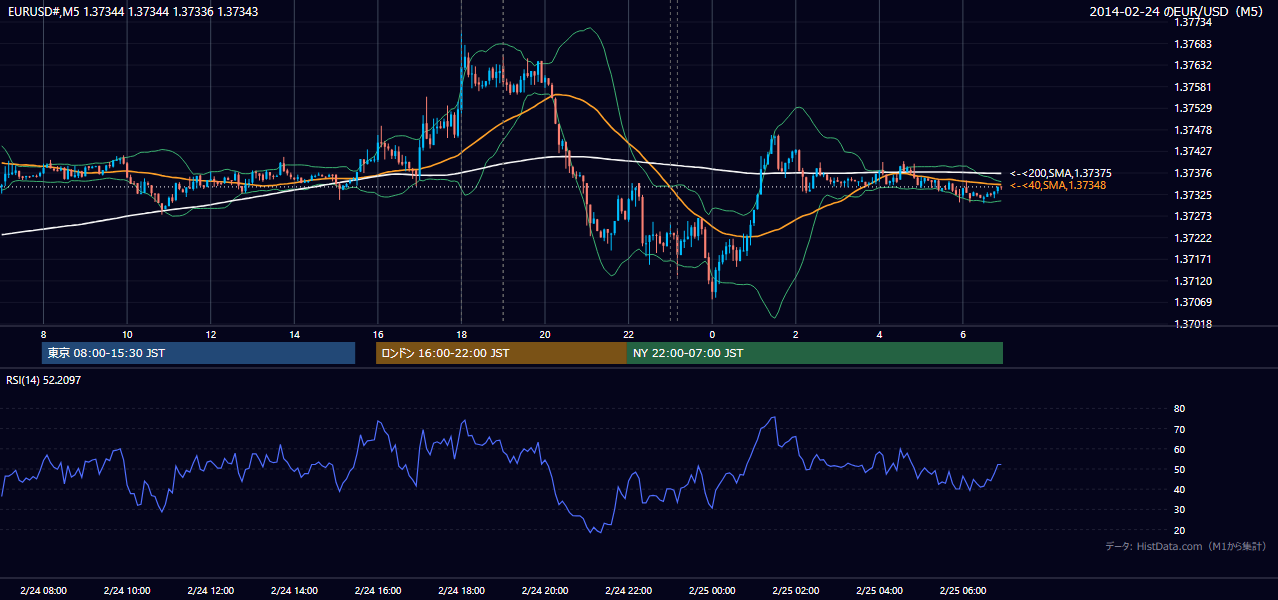Click the 2/24 20:00 time axis label
Viewport: 1278px width, 600px height.
pyautogui.click(x=545, y=590)
